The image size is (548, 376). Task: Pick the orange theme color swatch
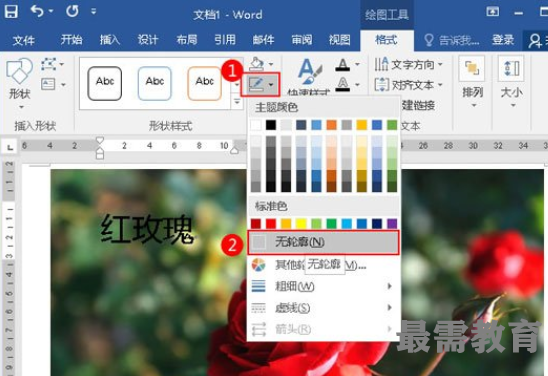coord(331,125)
